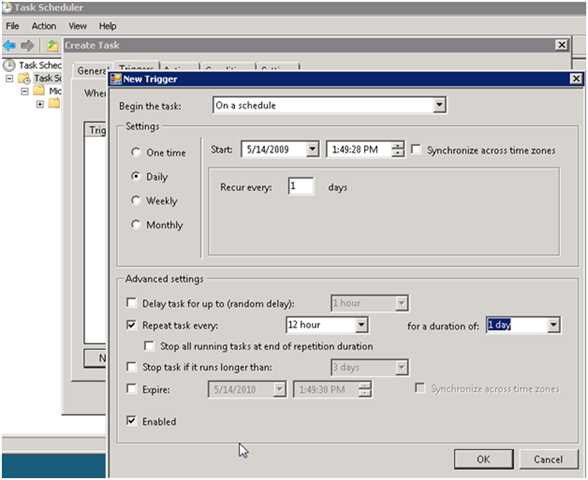Uncheck the Enabled checkbox
The height and width of the screenshot is (480, 588).
pos(132,420)
